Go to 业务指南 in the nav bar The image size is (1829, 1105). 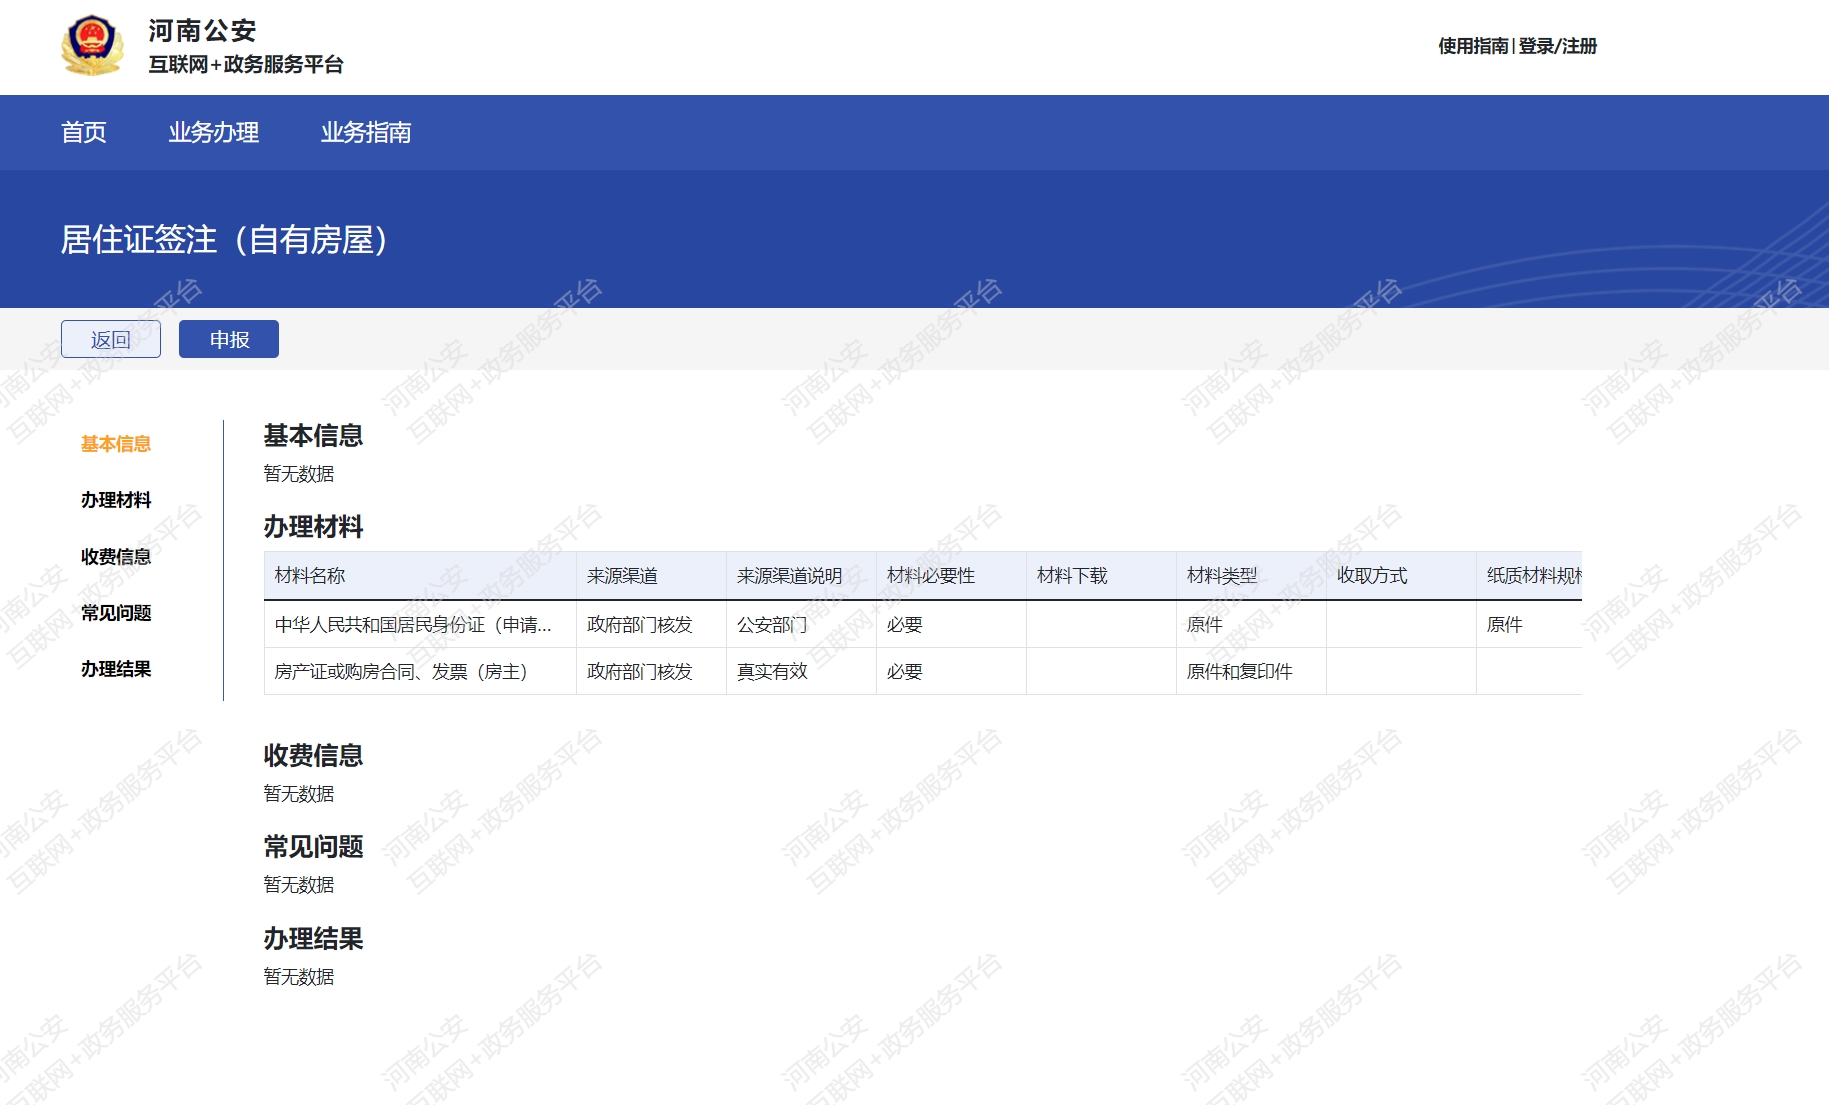(366, 132)
